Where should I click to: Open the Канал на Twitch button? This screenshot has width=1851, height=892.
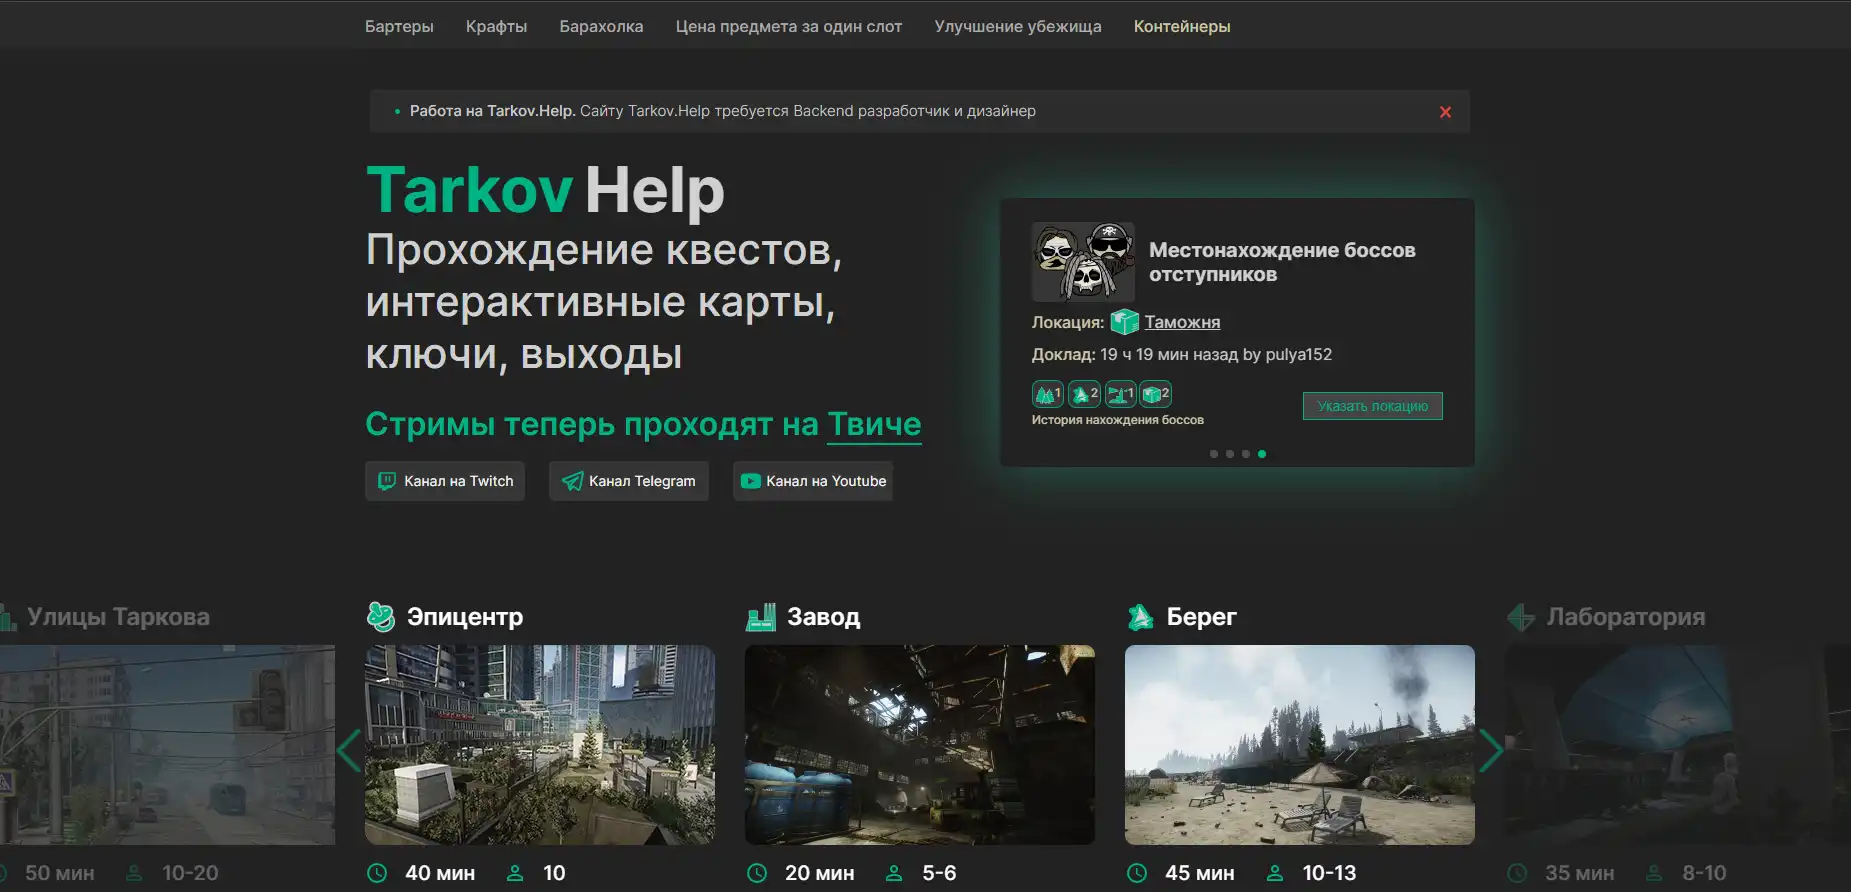tap(445, 481)
